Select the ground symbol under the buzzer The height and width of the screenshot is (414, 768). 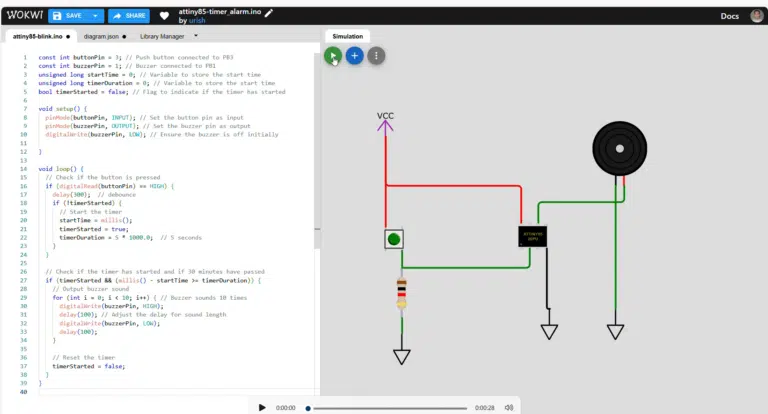[x=615, y=332]
